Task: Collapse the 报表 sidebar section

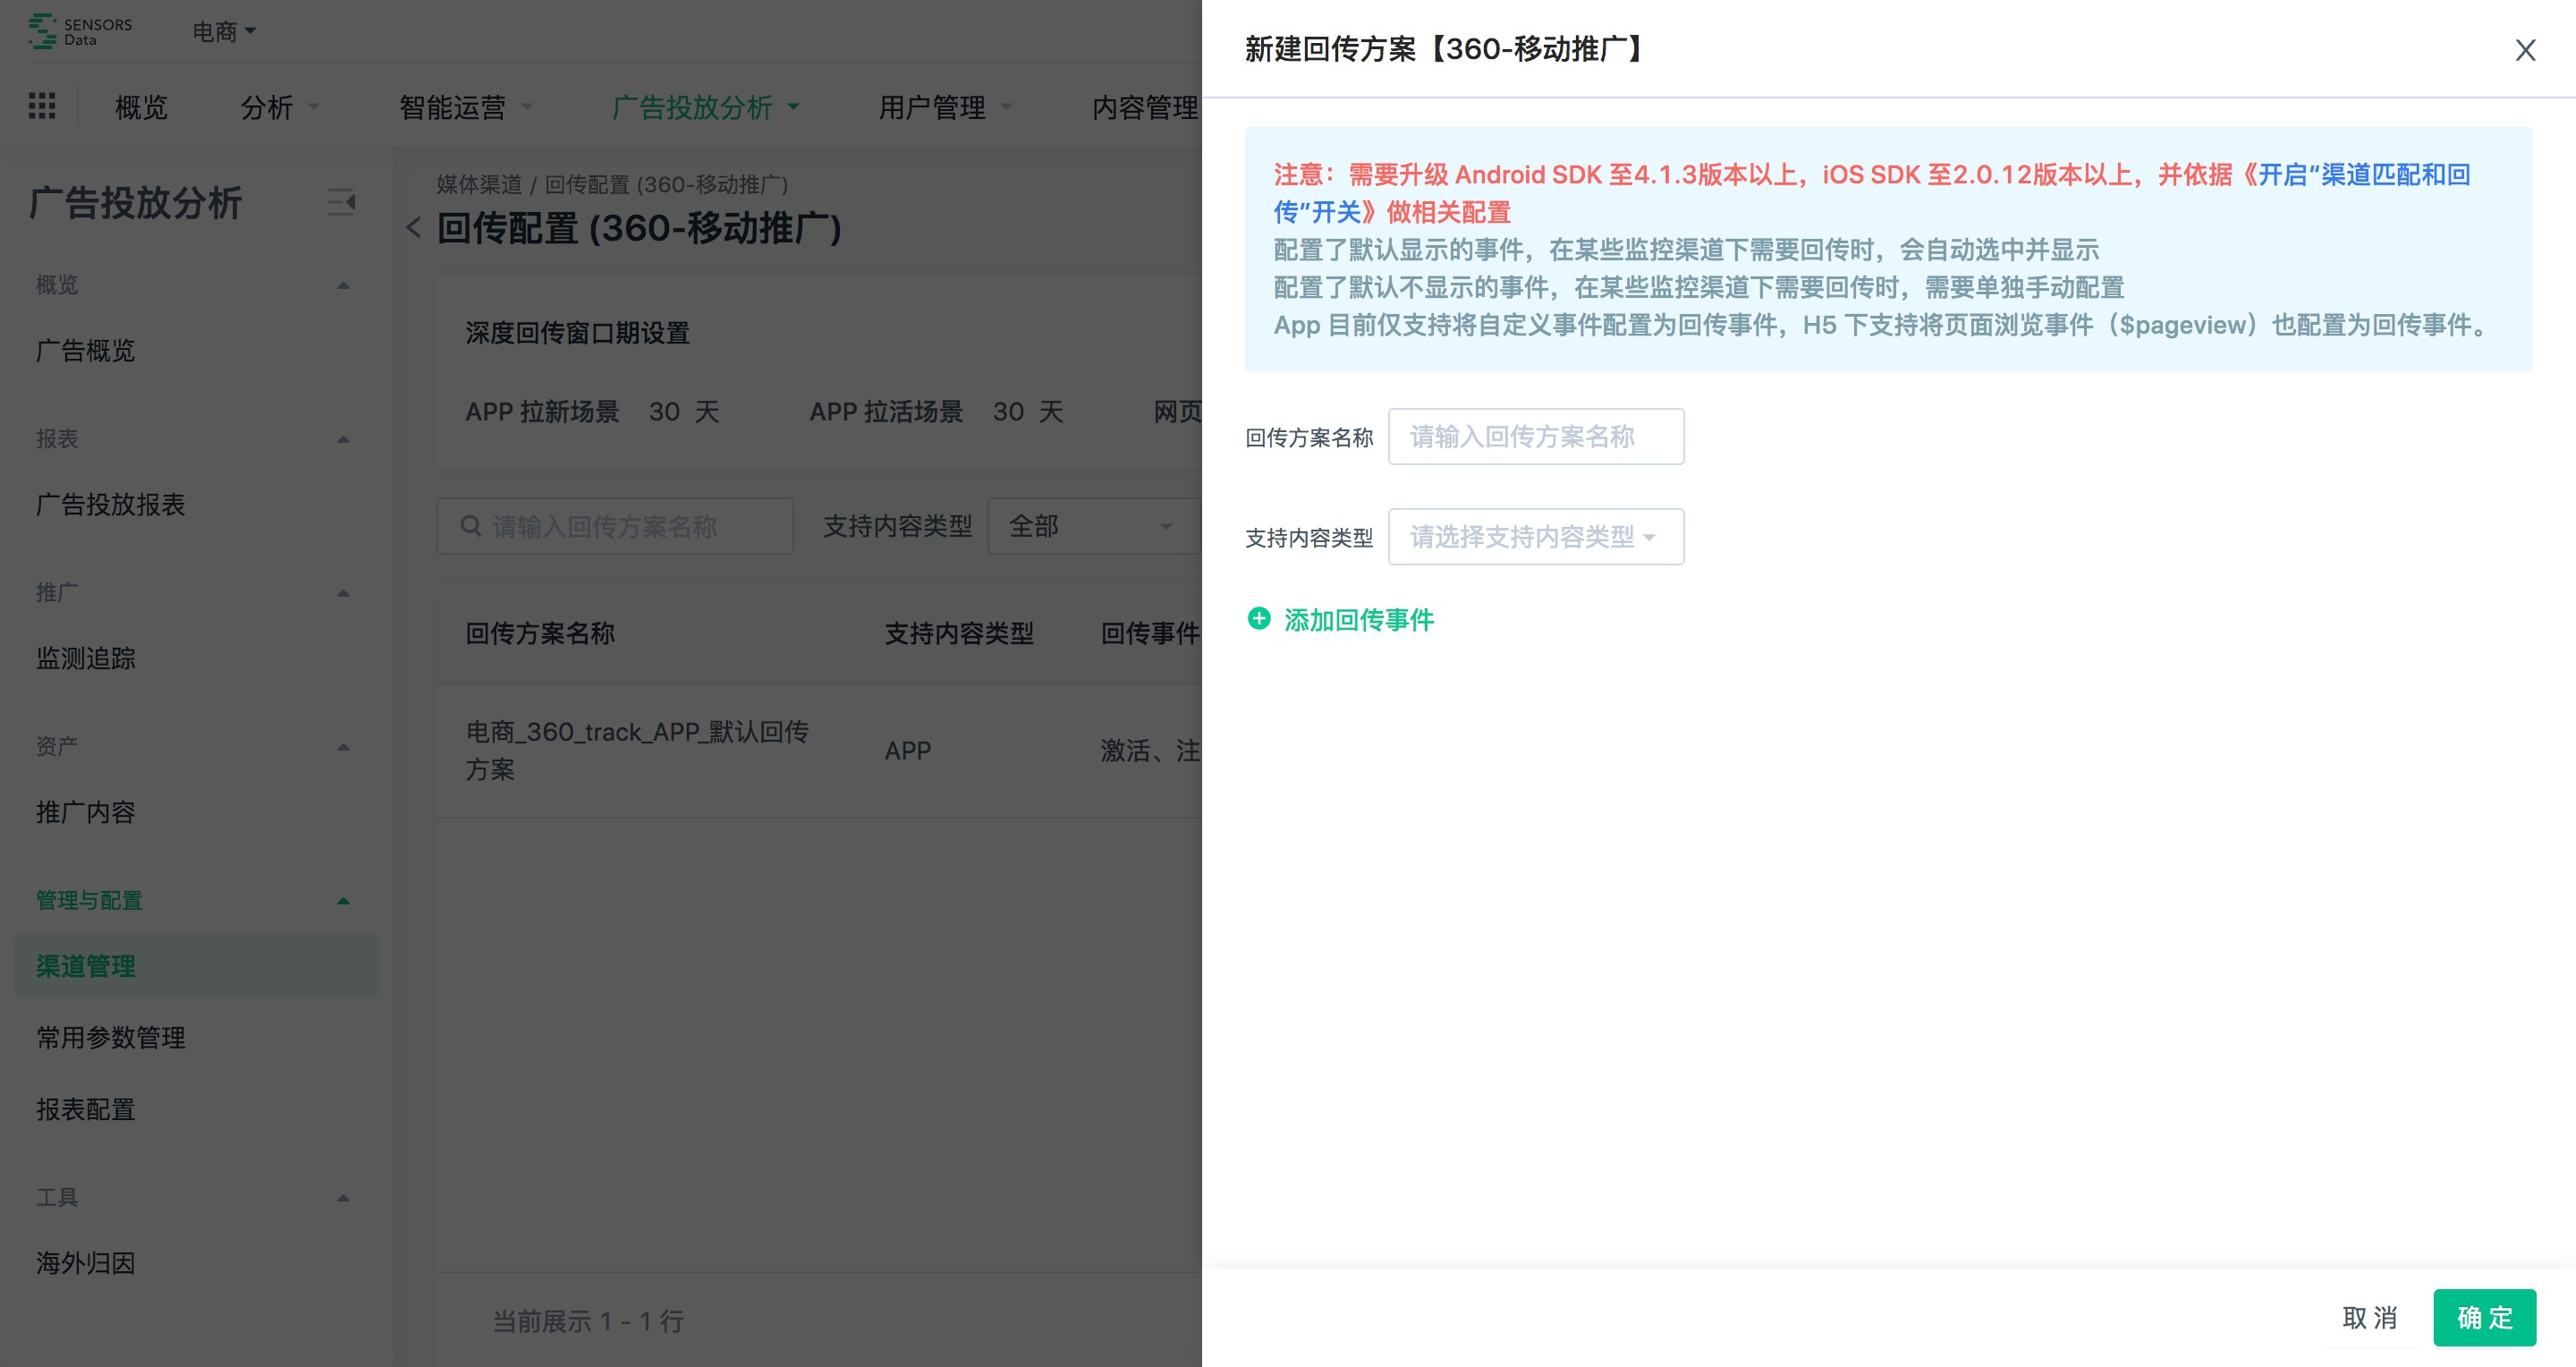Action: (x=343, y=440)
